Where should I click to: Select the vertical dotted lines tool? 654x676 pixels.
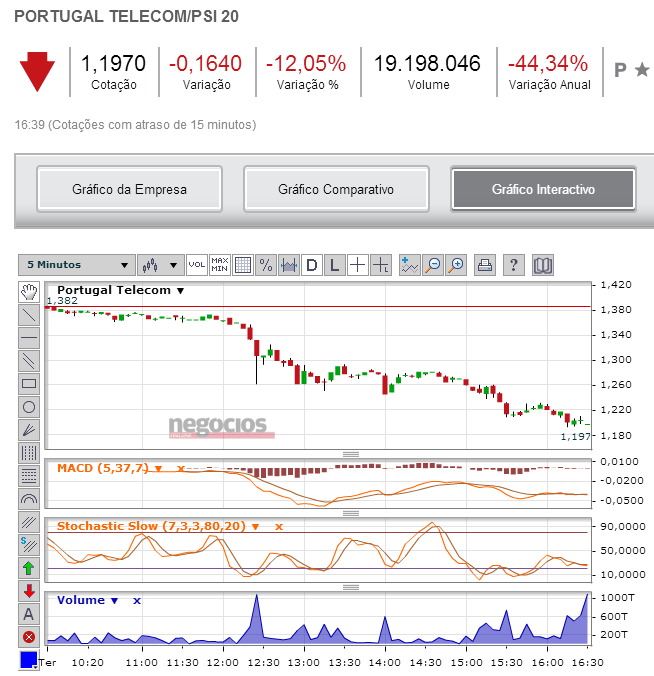coord(29,453)
